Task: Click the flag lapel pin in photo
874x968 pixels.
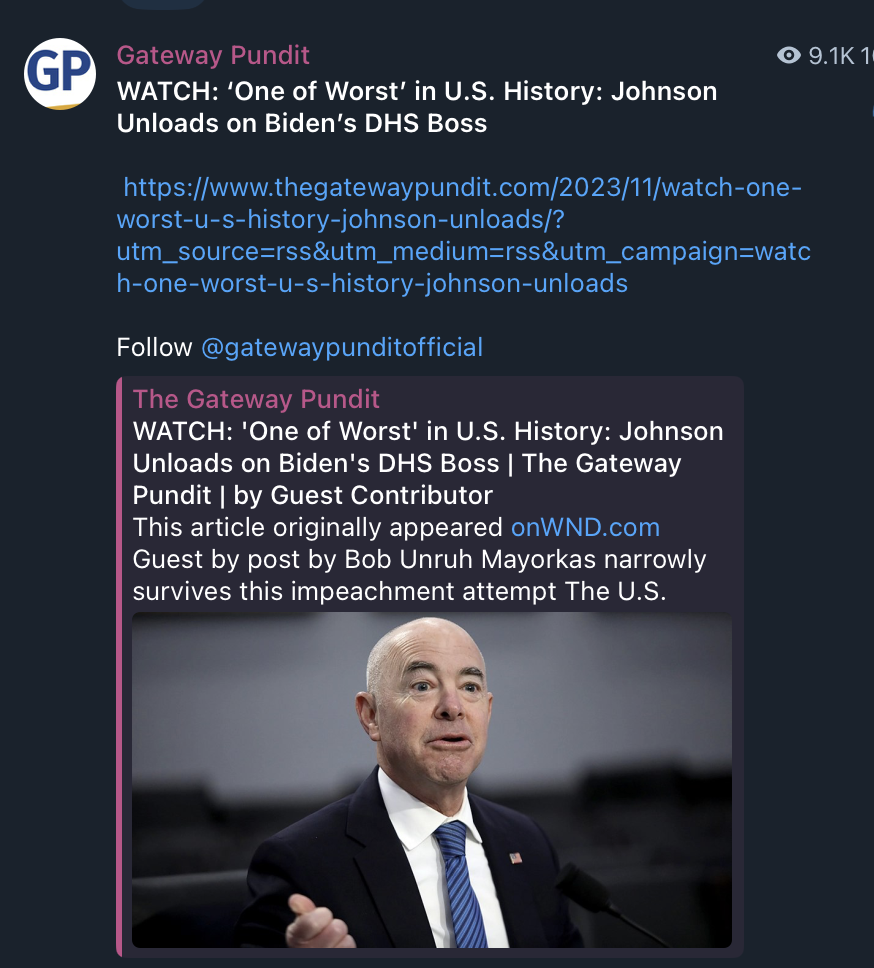Action: coord(515,857)
